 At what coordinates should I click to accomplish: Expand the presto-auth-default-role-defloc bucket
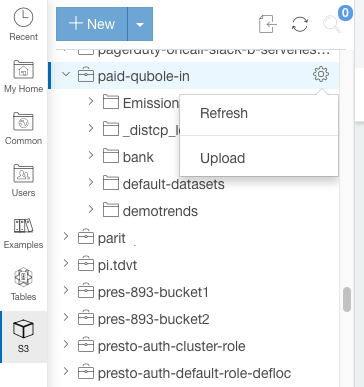66,371
